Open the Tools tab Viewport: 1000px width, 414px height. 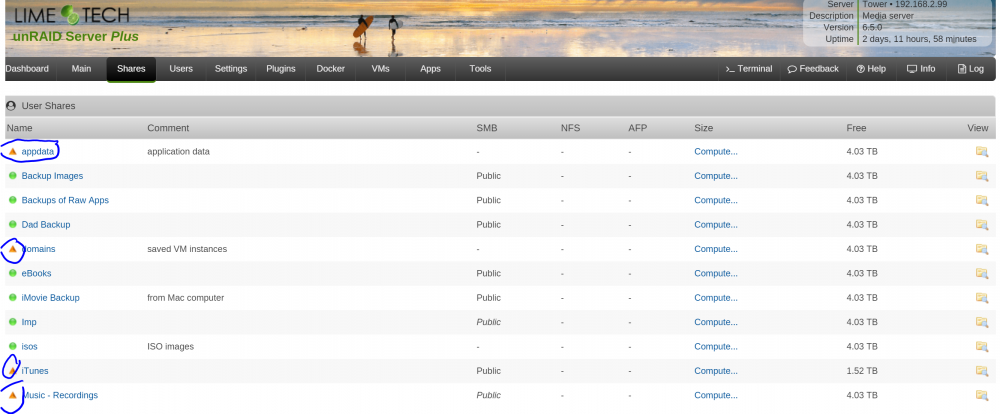[480, 69]
